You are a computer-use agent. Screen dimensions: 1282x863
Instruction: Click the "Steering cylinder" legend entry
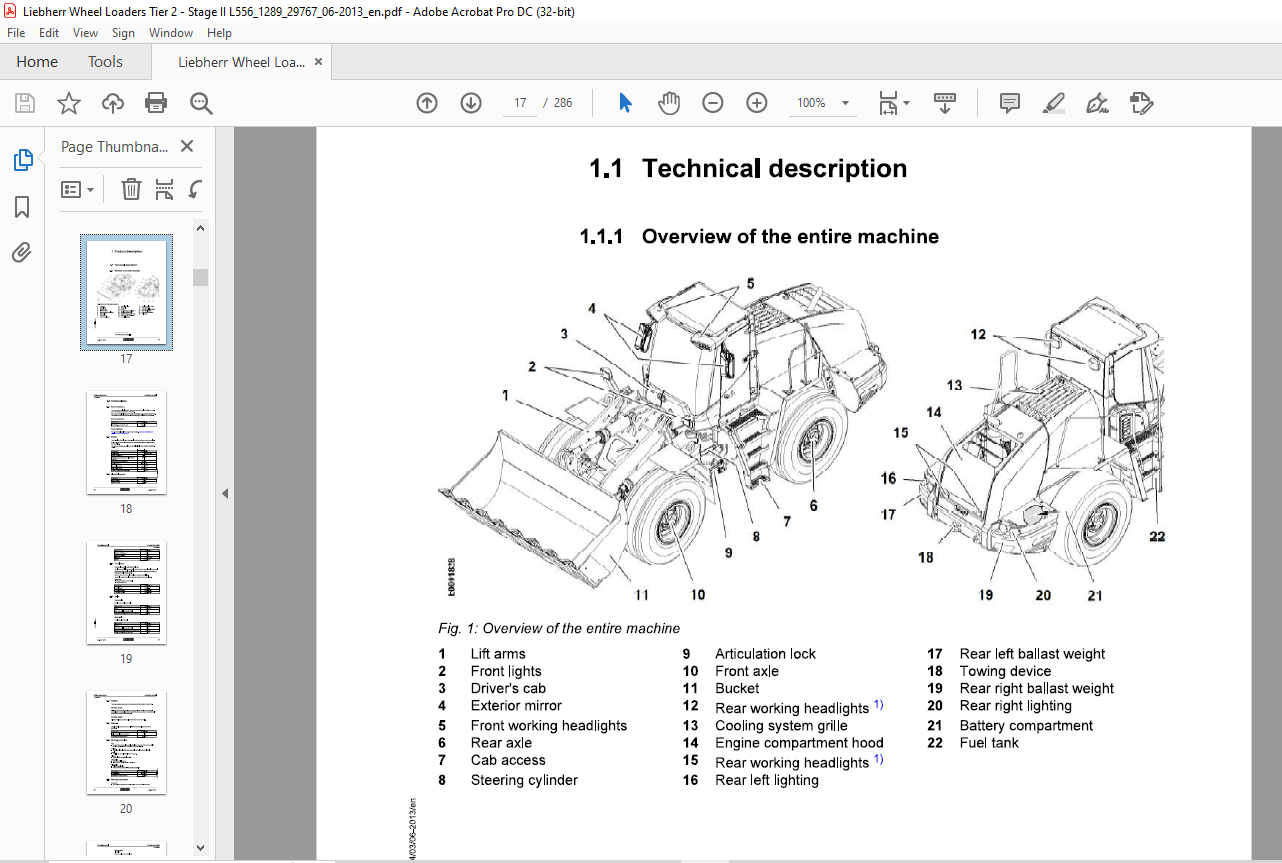click(x=524, y=780)
